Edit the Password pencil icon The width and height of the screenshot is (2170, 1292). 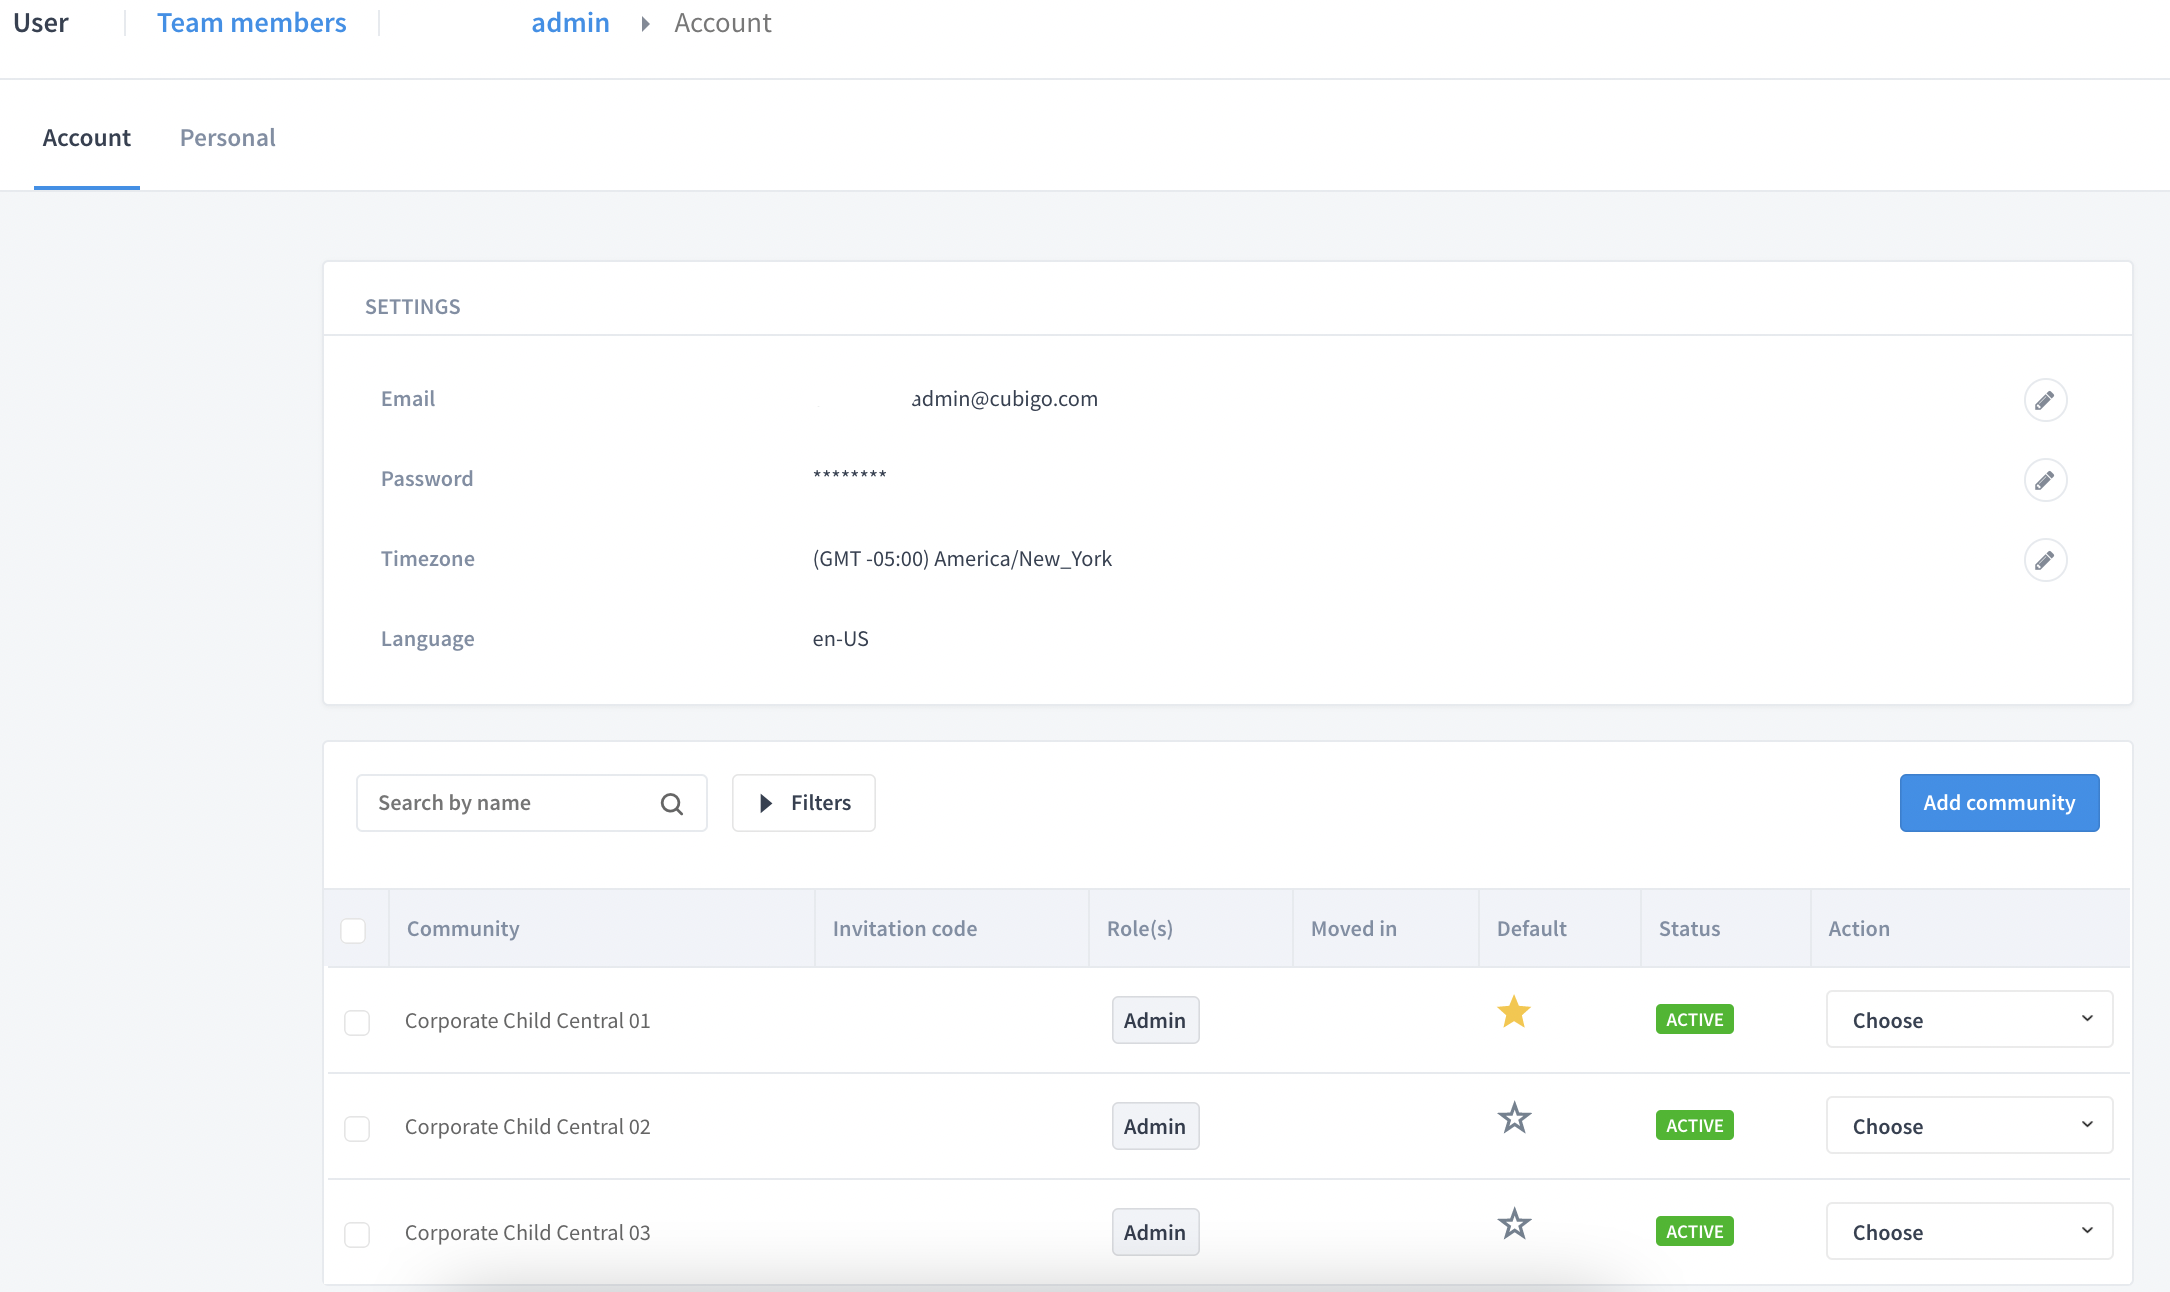[2045, 480]
